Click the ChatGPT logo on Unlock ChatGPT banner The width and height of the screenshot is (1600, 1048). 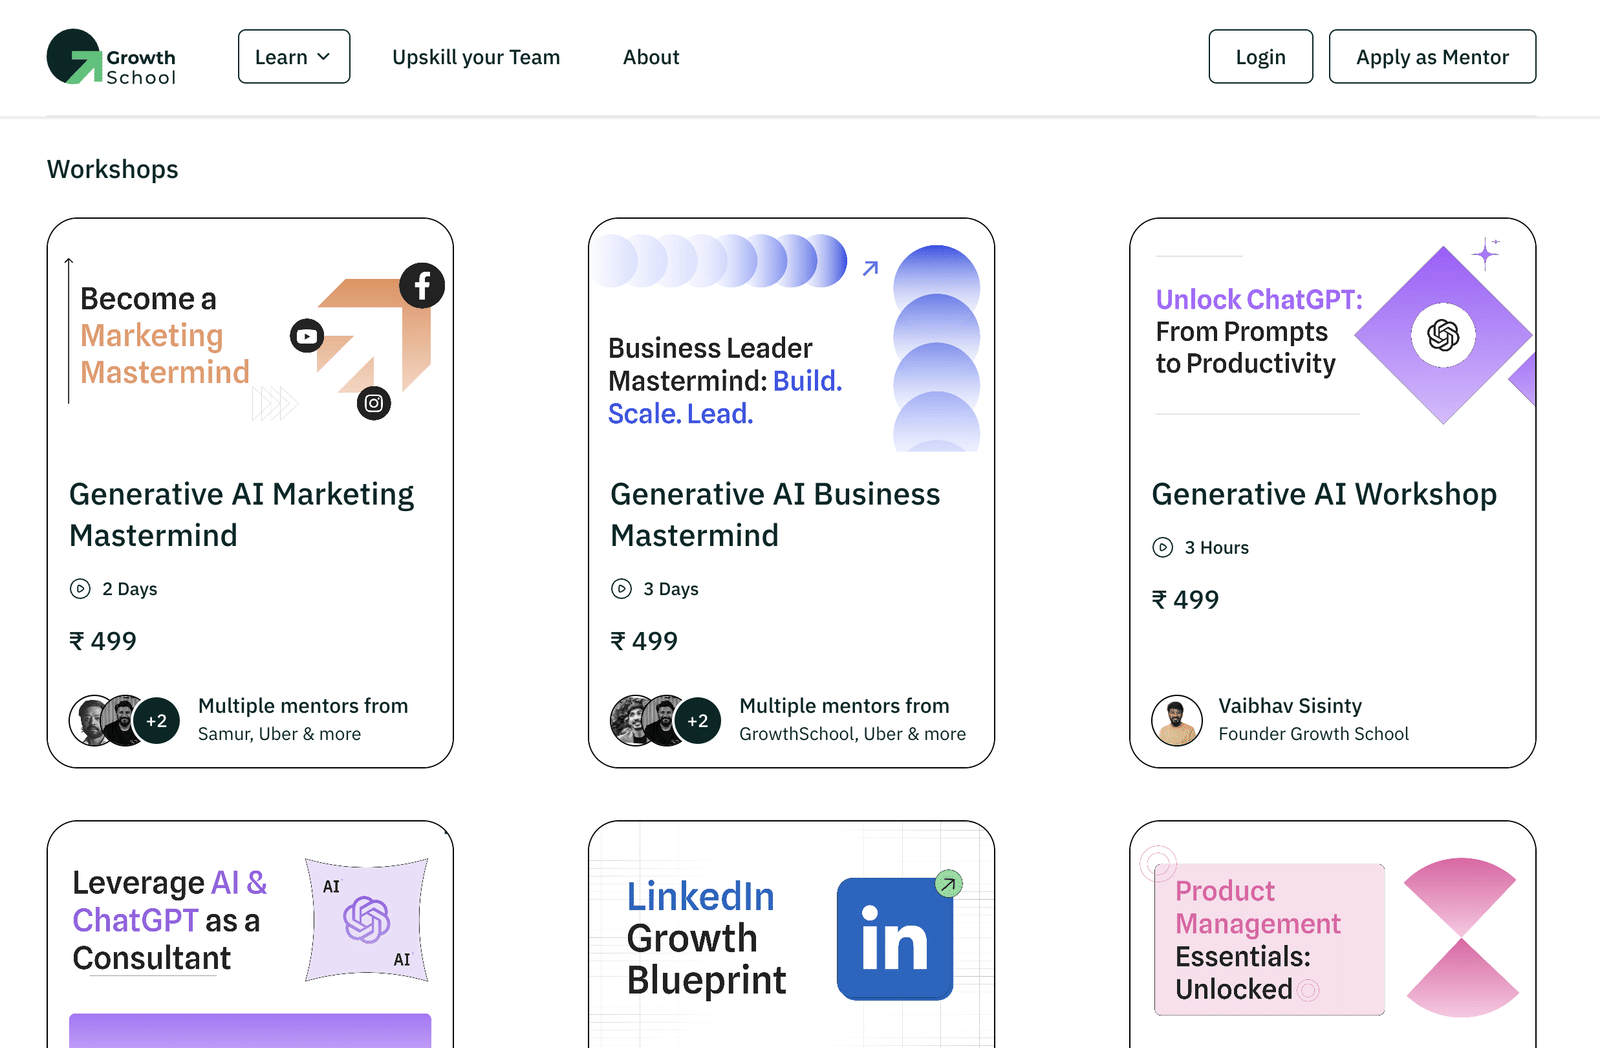1443,335
